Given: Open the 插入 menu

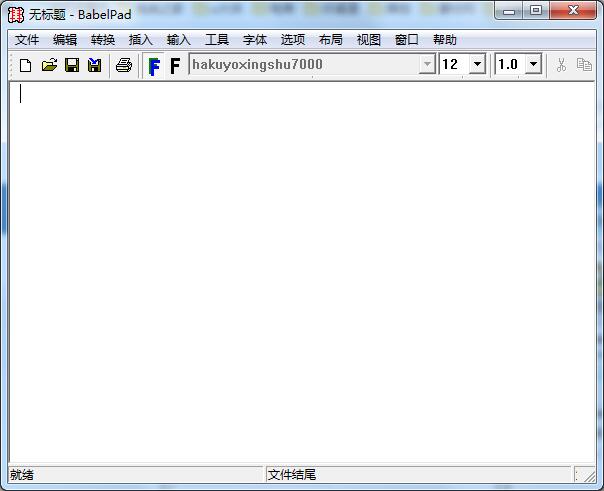Looking at the screenshot, I should 141,40.
